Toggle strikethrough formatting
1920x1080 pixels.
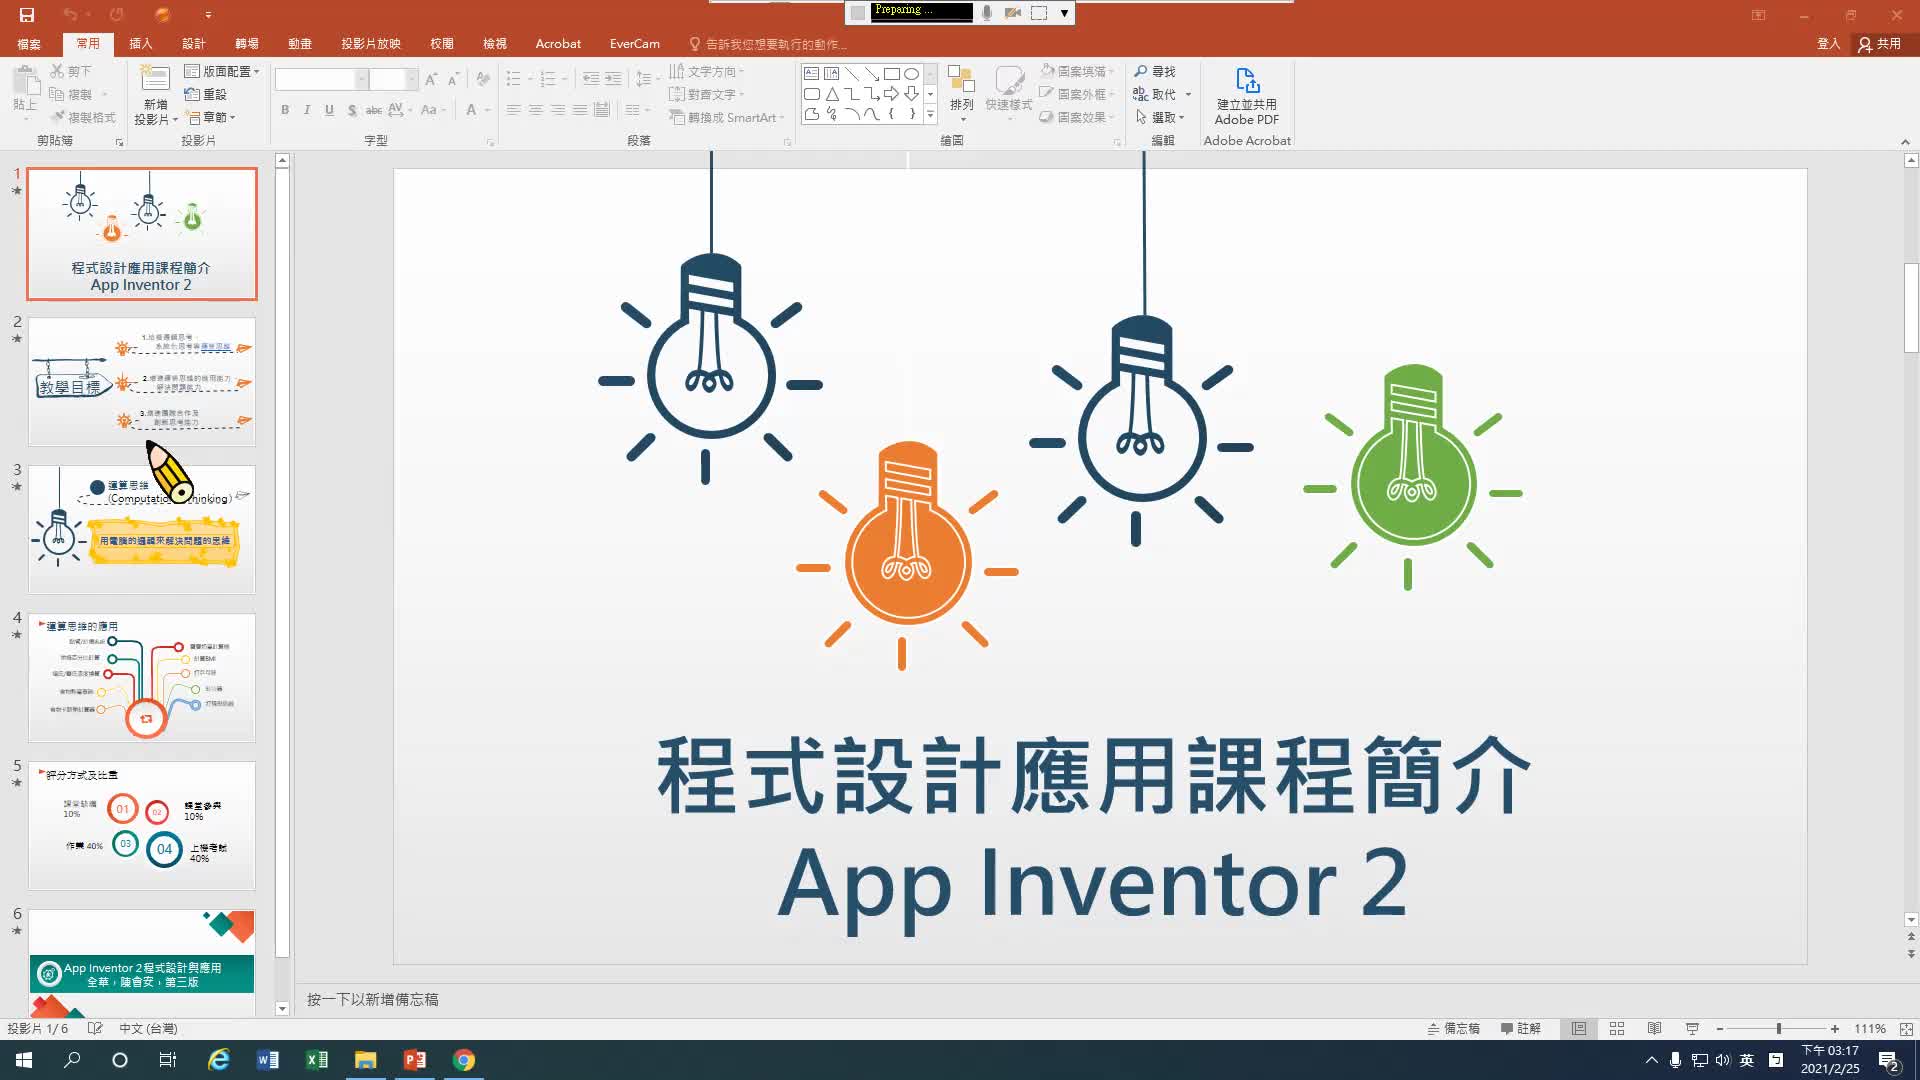373,110
